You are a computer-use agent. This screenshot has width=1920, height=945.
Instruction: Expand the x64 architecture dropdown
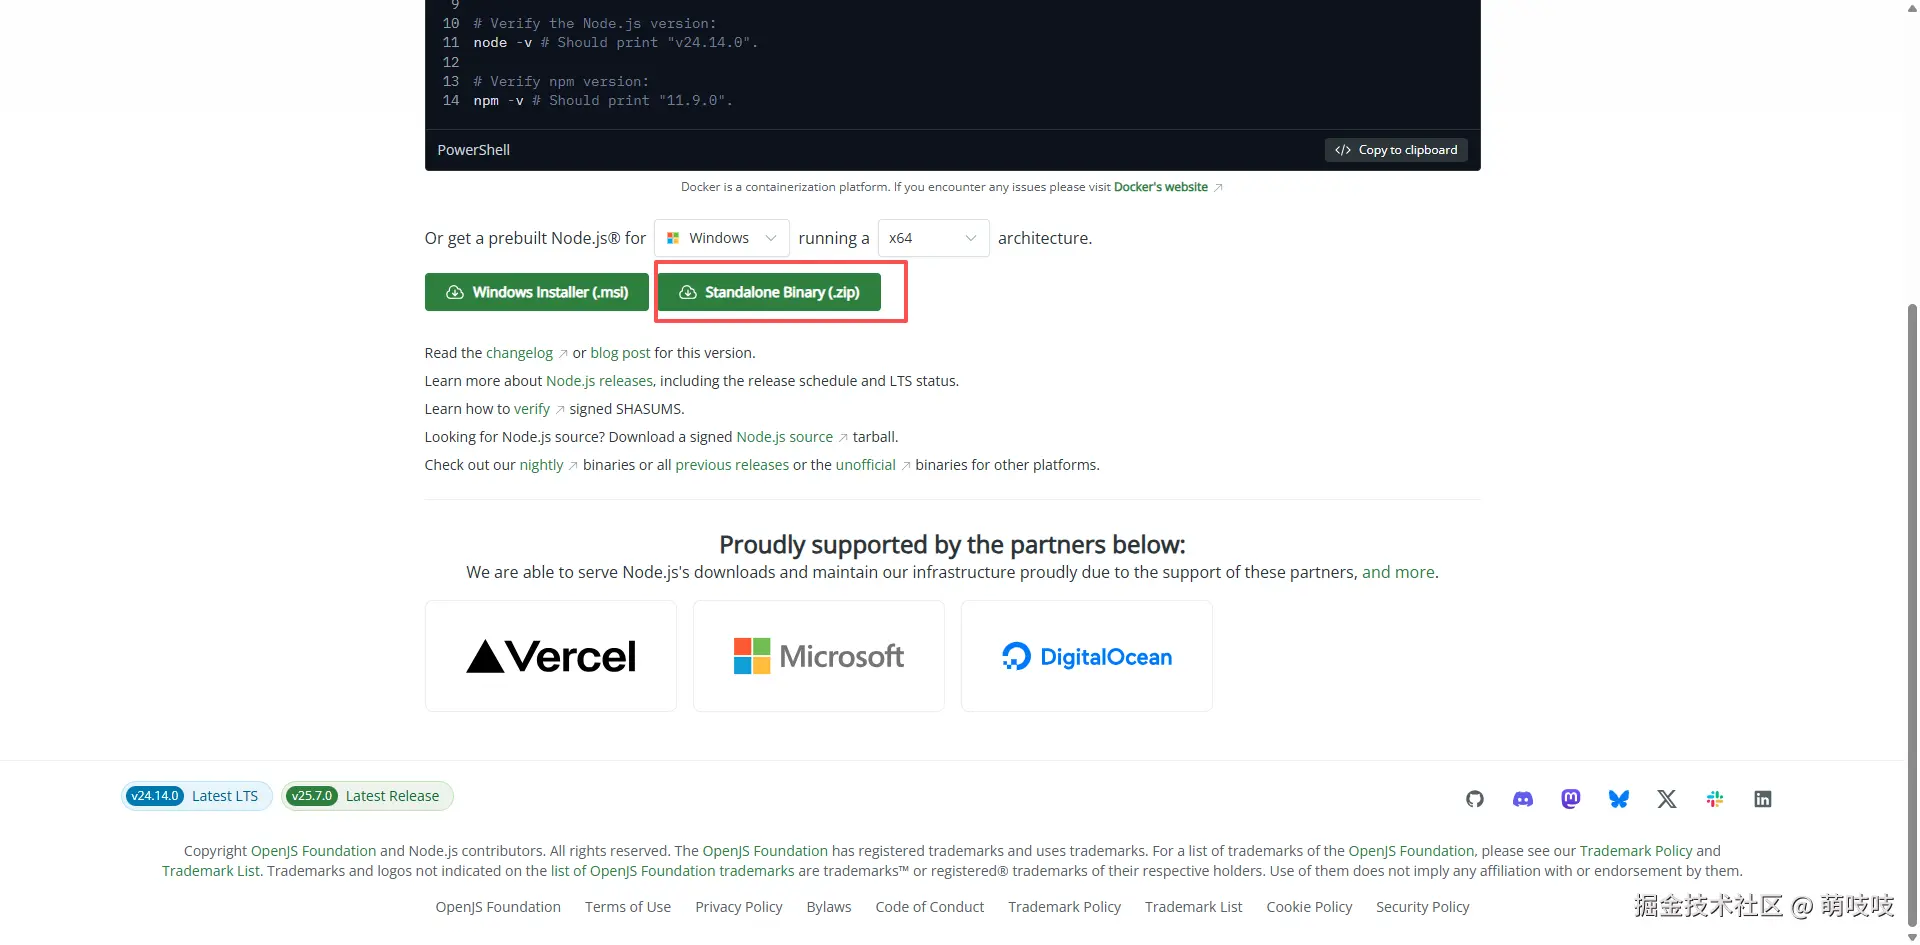[x=932, y=238]
